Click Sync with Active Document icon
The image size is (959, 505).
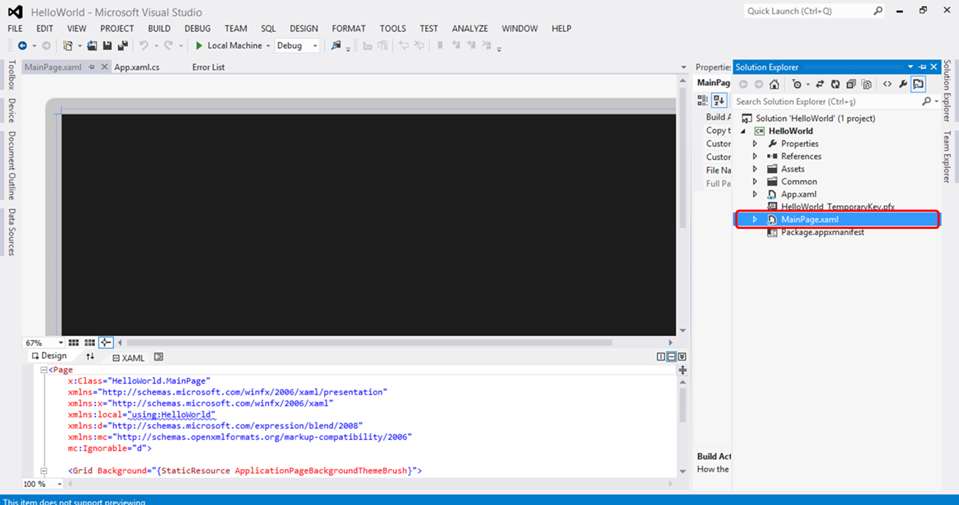[820, 84]
